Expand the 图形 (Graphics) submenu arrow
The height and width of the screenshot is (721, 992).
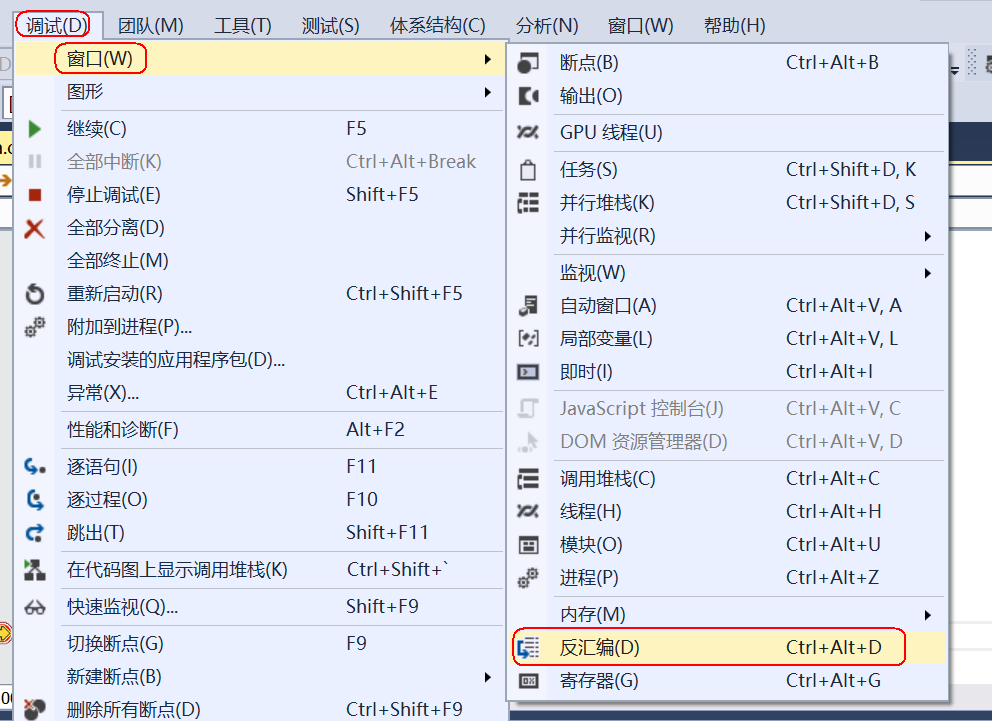(489, 92)
